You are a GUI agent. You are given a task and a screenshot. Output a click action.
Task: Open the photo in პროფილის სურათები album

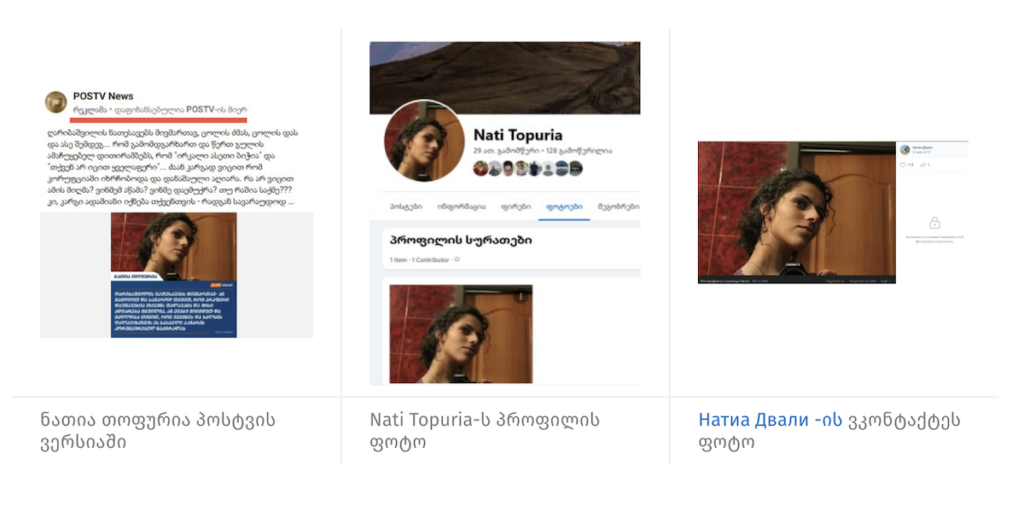460,333
